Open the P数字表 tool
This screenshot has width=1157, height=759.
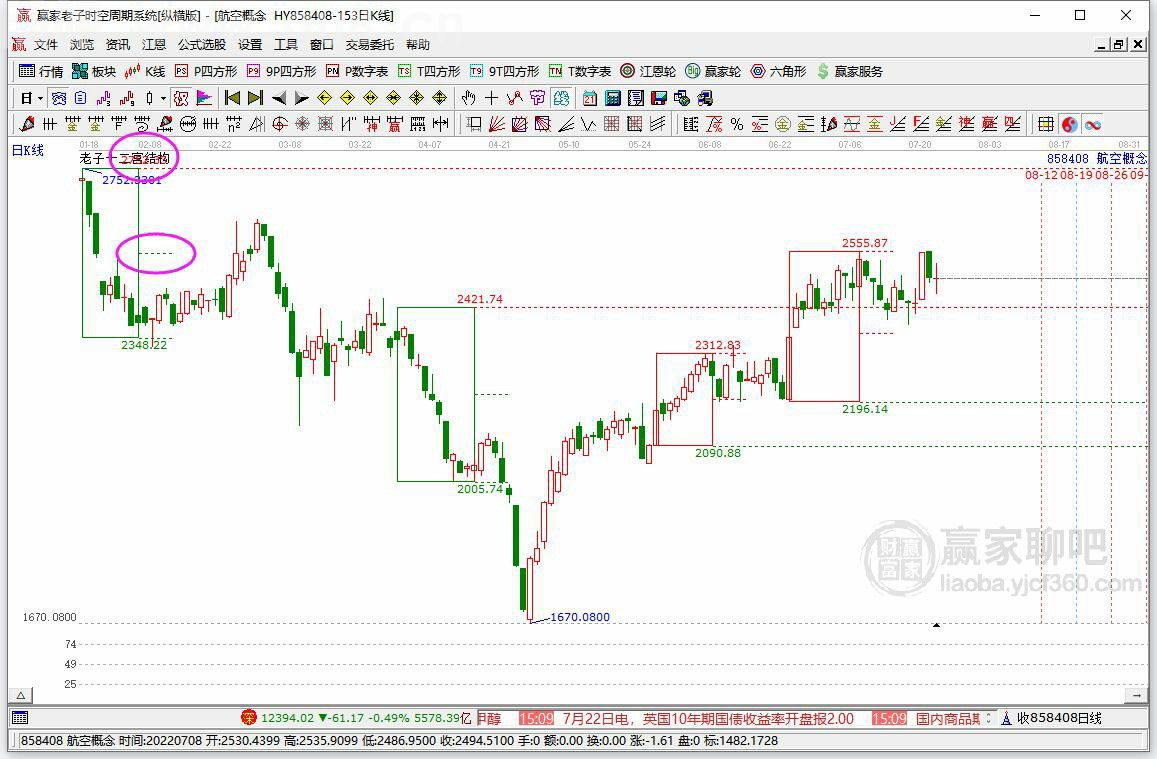[357, 71]
